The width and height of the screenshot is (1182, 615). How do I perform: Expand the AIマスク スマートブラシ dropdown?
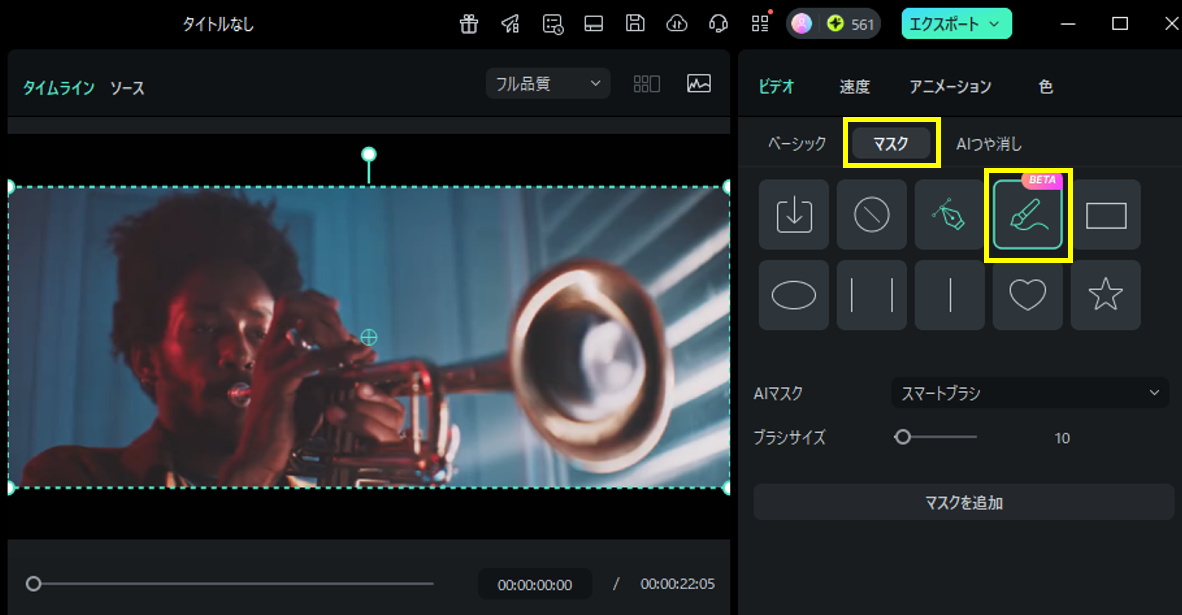[1029, 392]
